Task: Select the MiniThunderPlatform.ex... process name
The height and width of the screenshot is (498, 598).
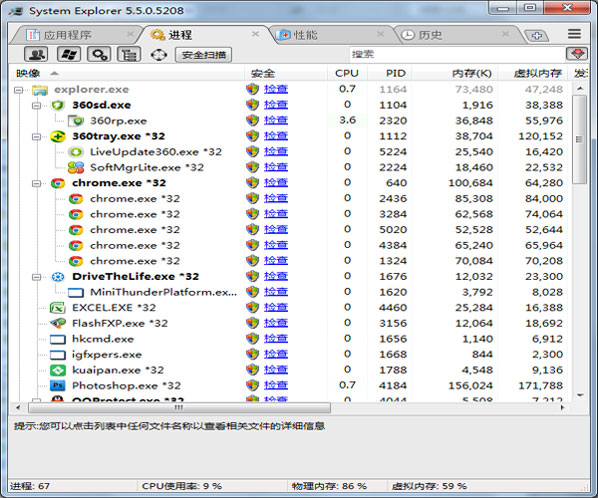Action: point(164,292)
